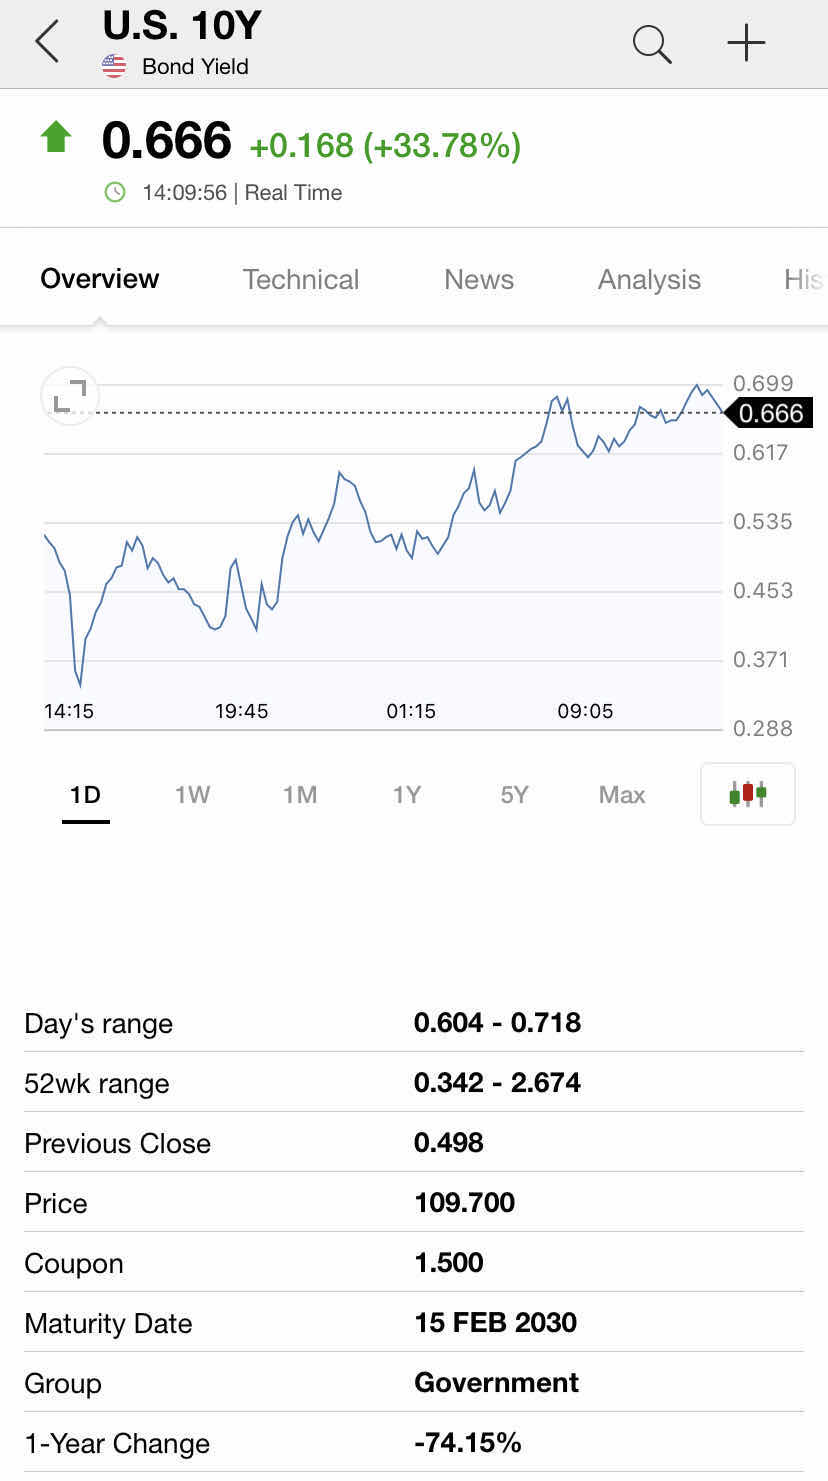Viewport: 828px width, 1481px height.
Task: Open the News tab
Action: tap(479, 279)
